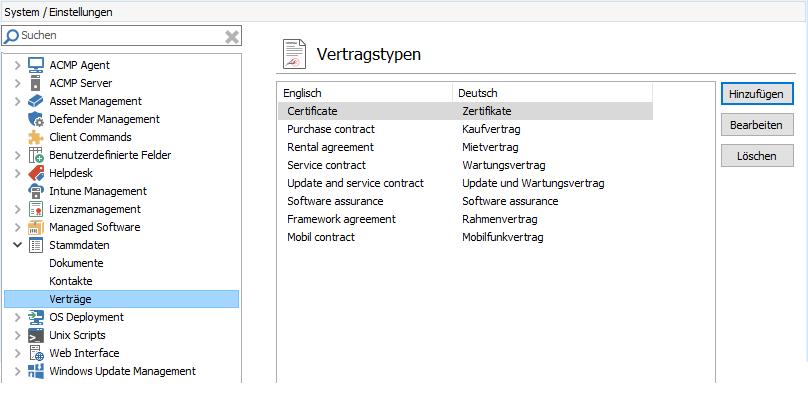Click the Asset Management icon
The image size is (808, 395).
point(36,101)
